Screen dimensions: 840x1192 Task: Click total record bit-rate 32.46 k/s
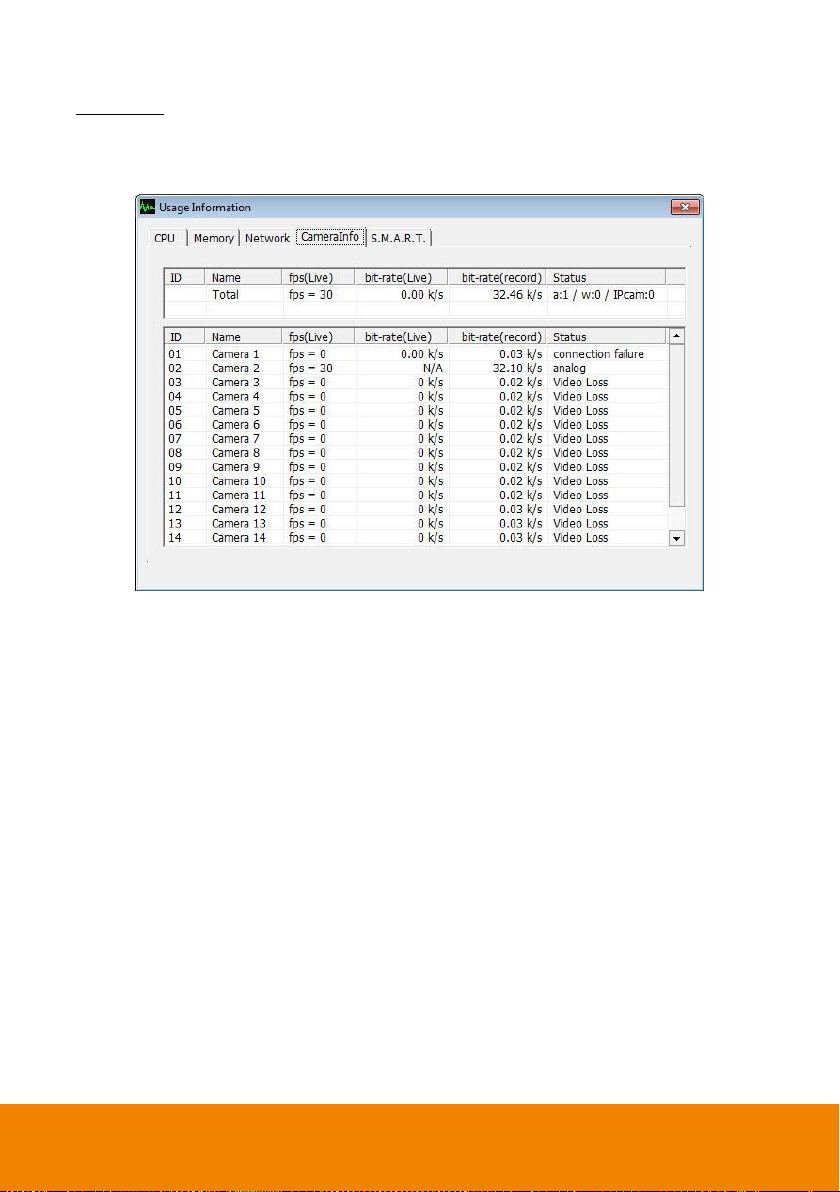[518, 295]
